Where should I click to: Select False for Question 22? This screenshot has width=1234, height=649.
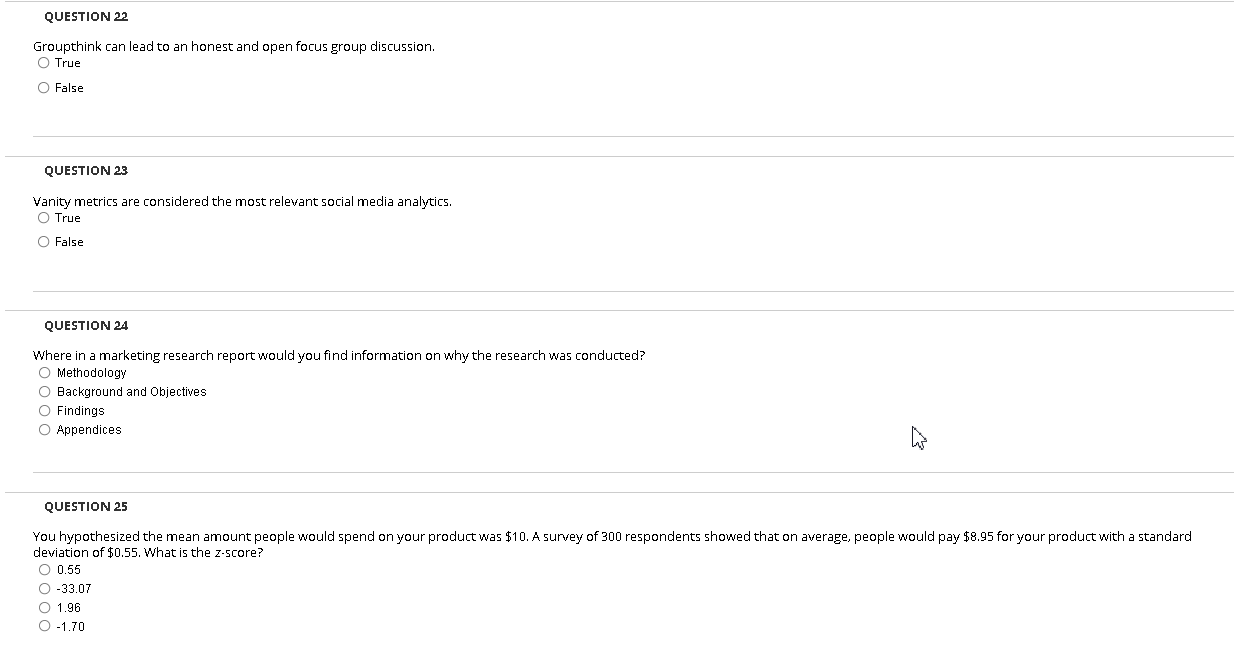(x=43, y=87)
